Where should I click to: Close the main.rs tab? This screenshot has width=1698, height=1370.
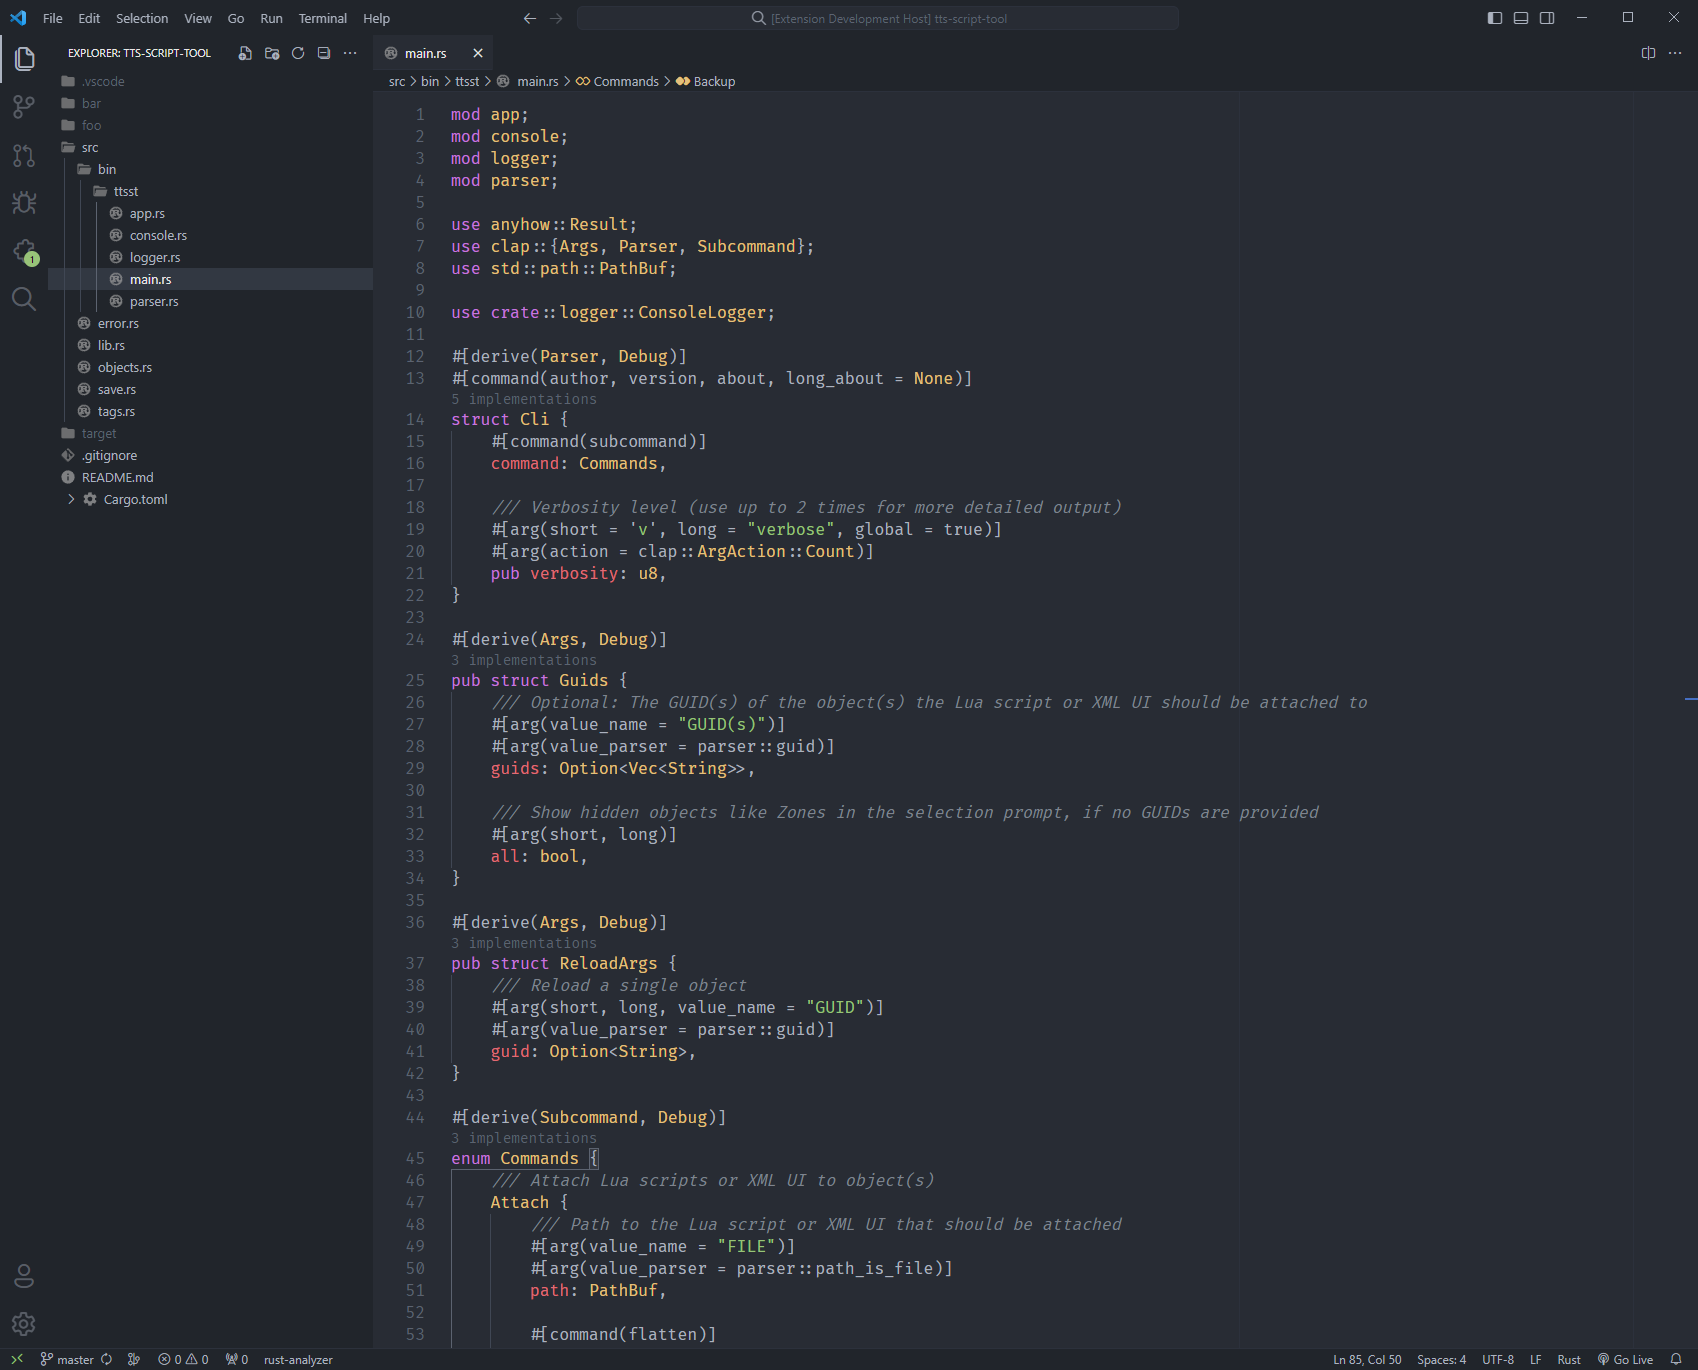[478, 53]
